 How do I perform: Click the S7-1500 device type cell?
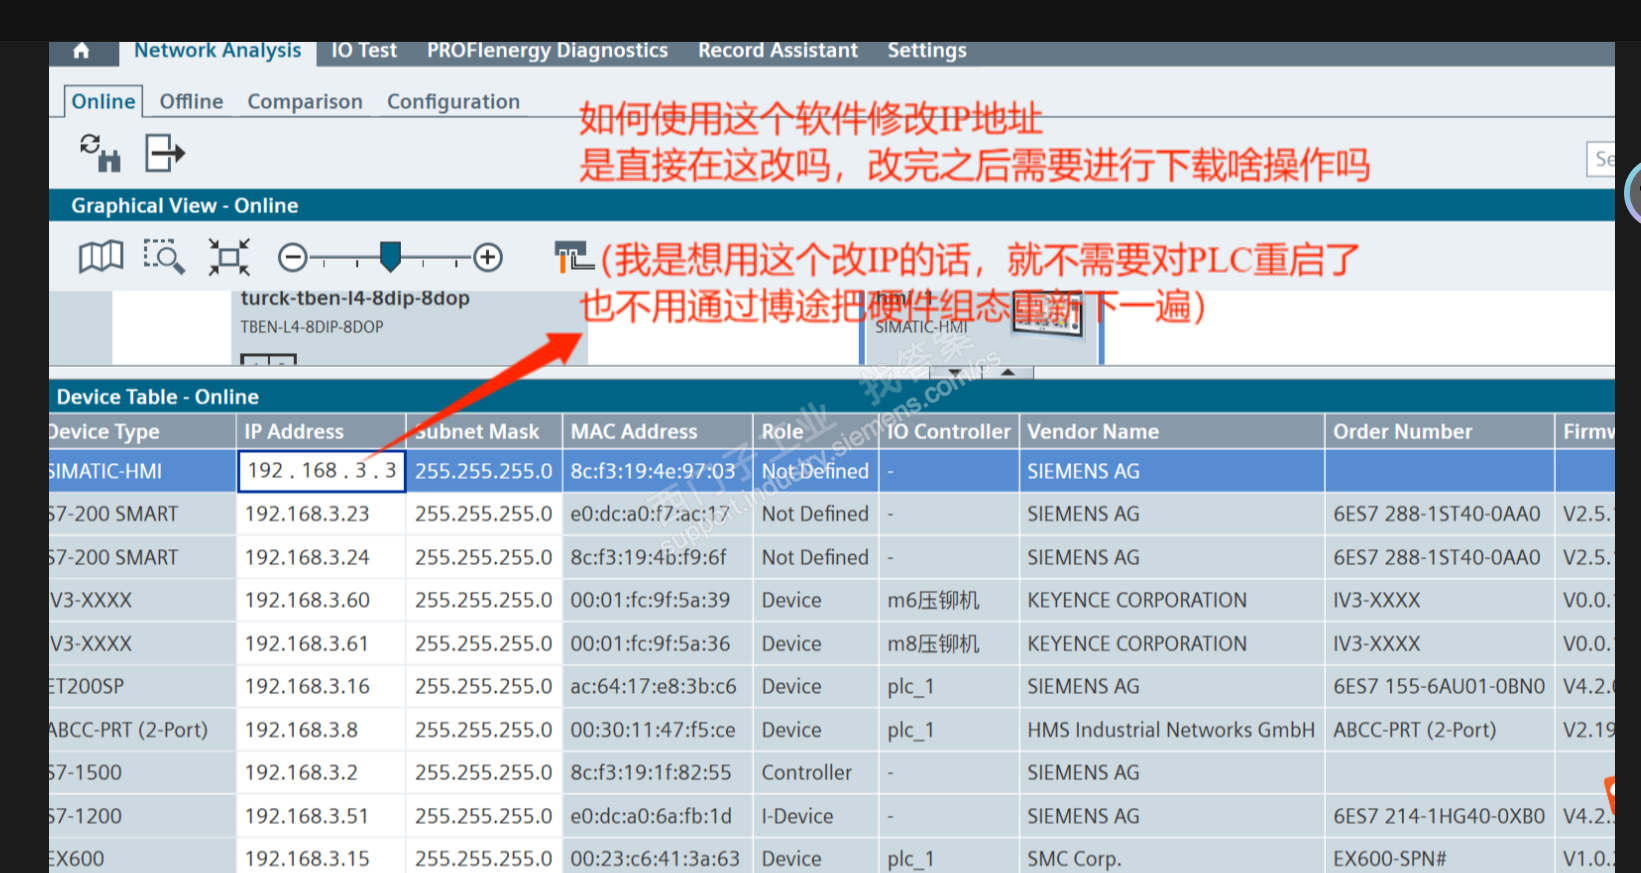142,773
